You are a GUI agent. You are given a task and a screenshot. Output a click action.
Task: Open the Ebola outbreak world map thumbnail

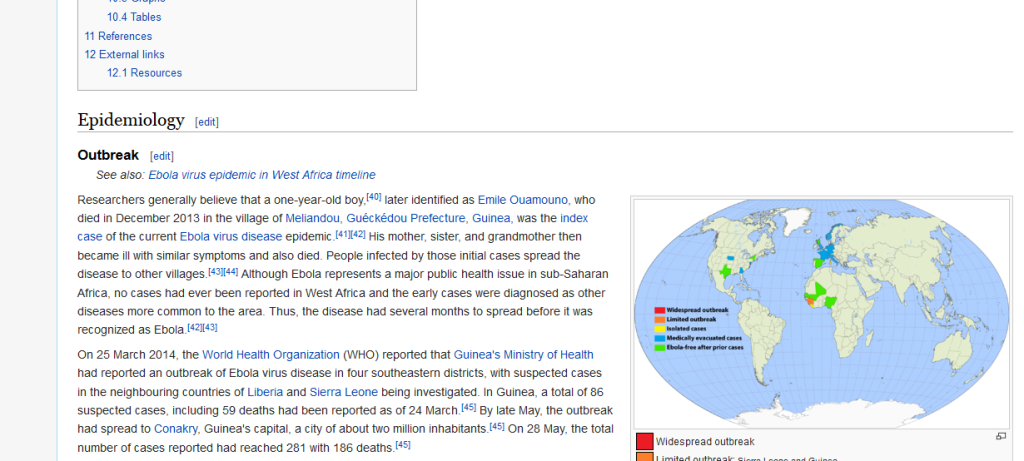[x=822, y=313]
